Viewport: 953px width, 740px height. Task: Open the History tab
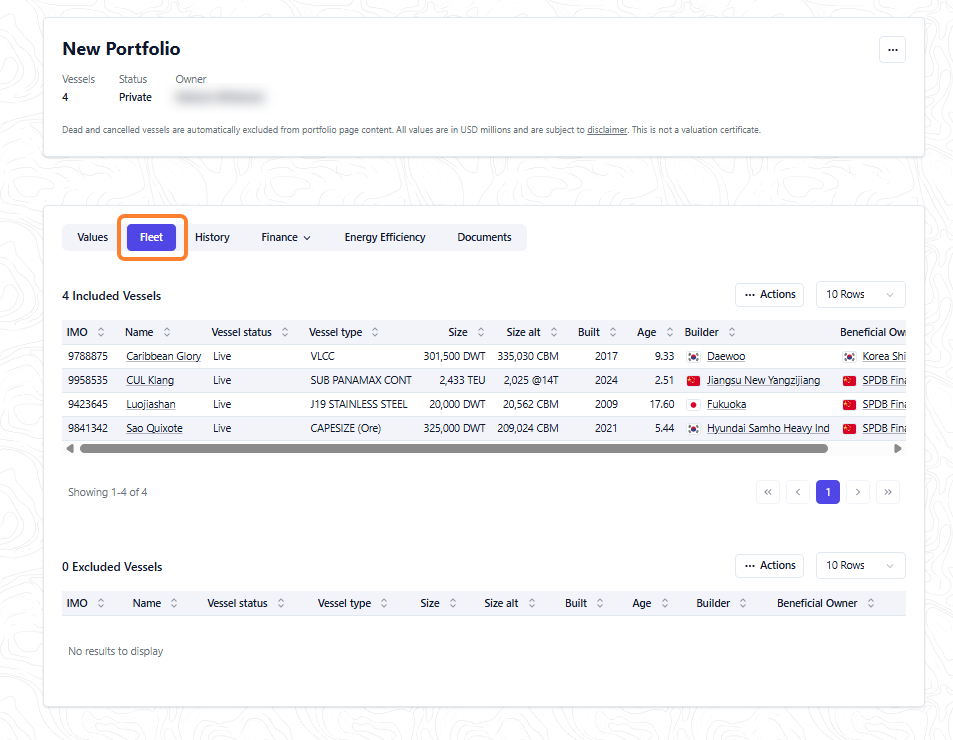click(212, 238)
